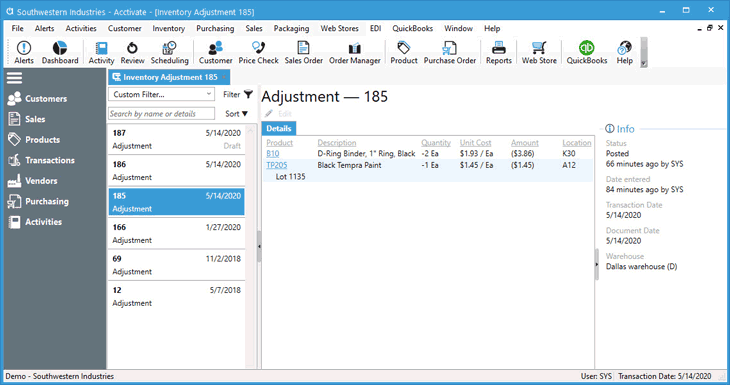Select the Inventory Adjustment 185 tab

[x=169, y=77]
